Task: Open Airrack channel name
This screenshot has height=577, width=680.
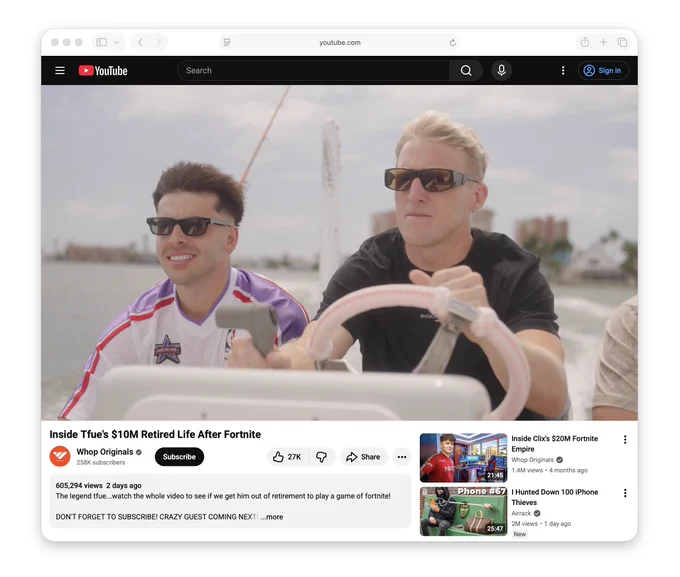Action: (521, 513)
